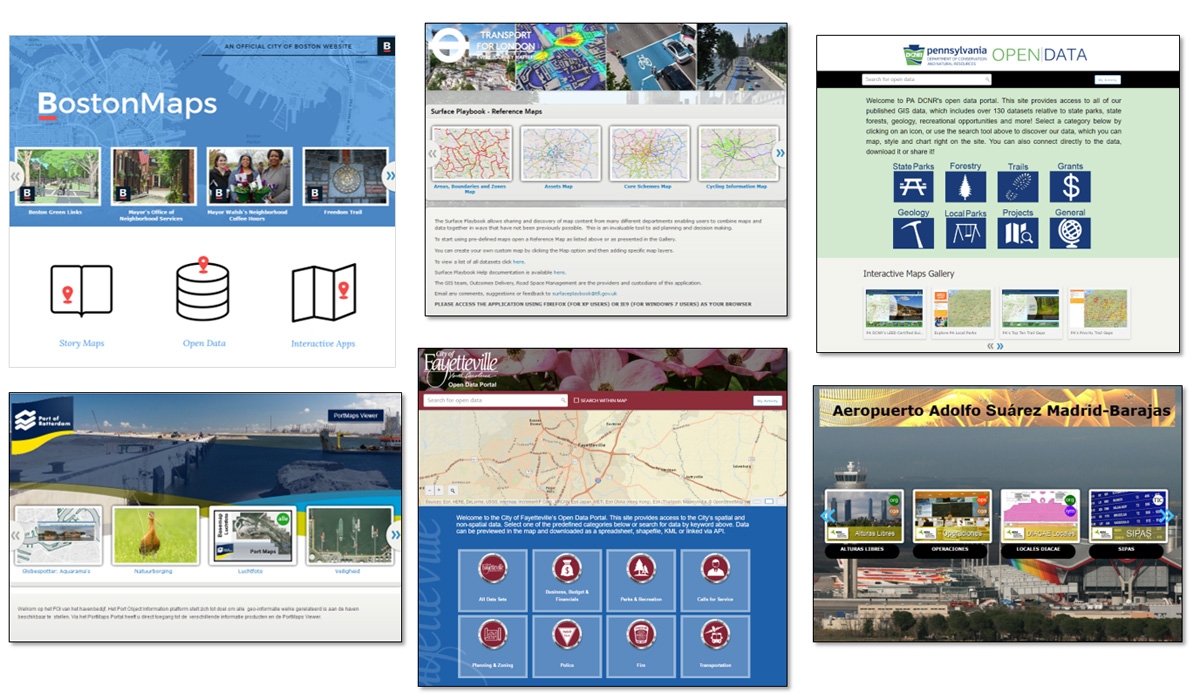
Task: Click the Projects map search icon
Action: click(1018, 233)
